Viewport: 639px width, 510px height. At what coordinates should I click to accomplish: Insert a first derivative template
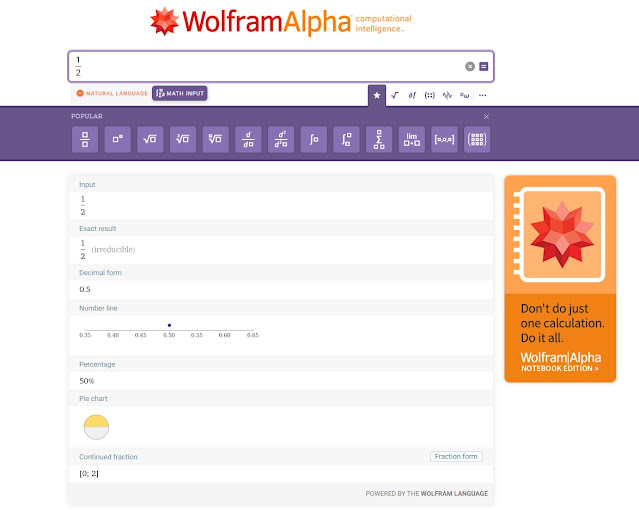[248, 139]
